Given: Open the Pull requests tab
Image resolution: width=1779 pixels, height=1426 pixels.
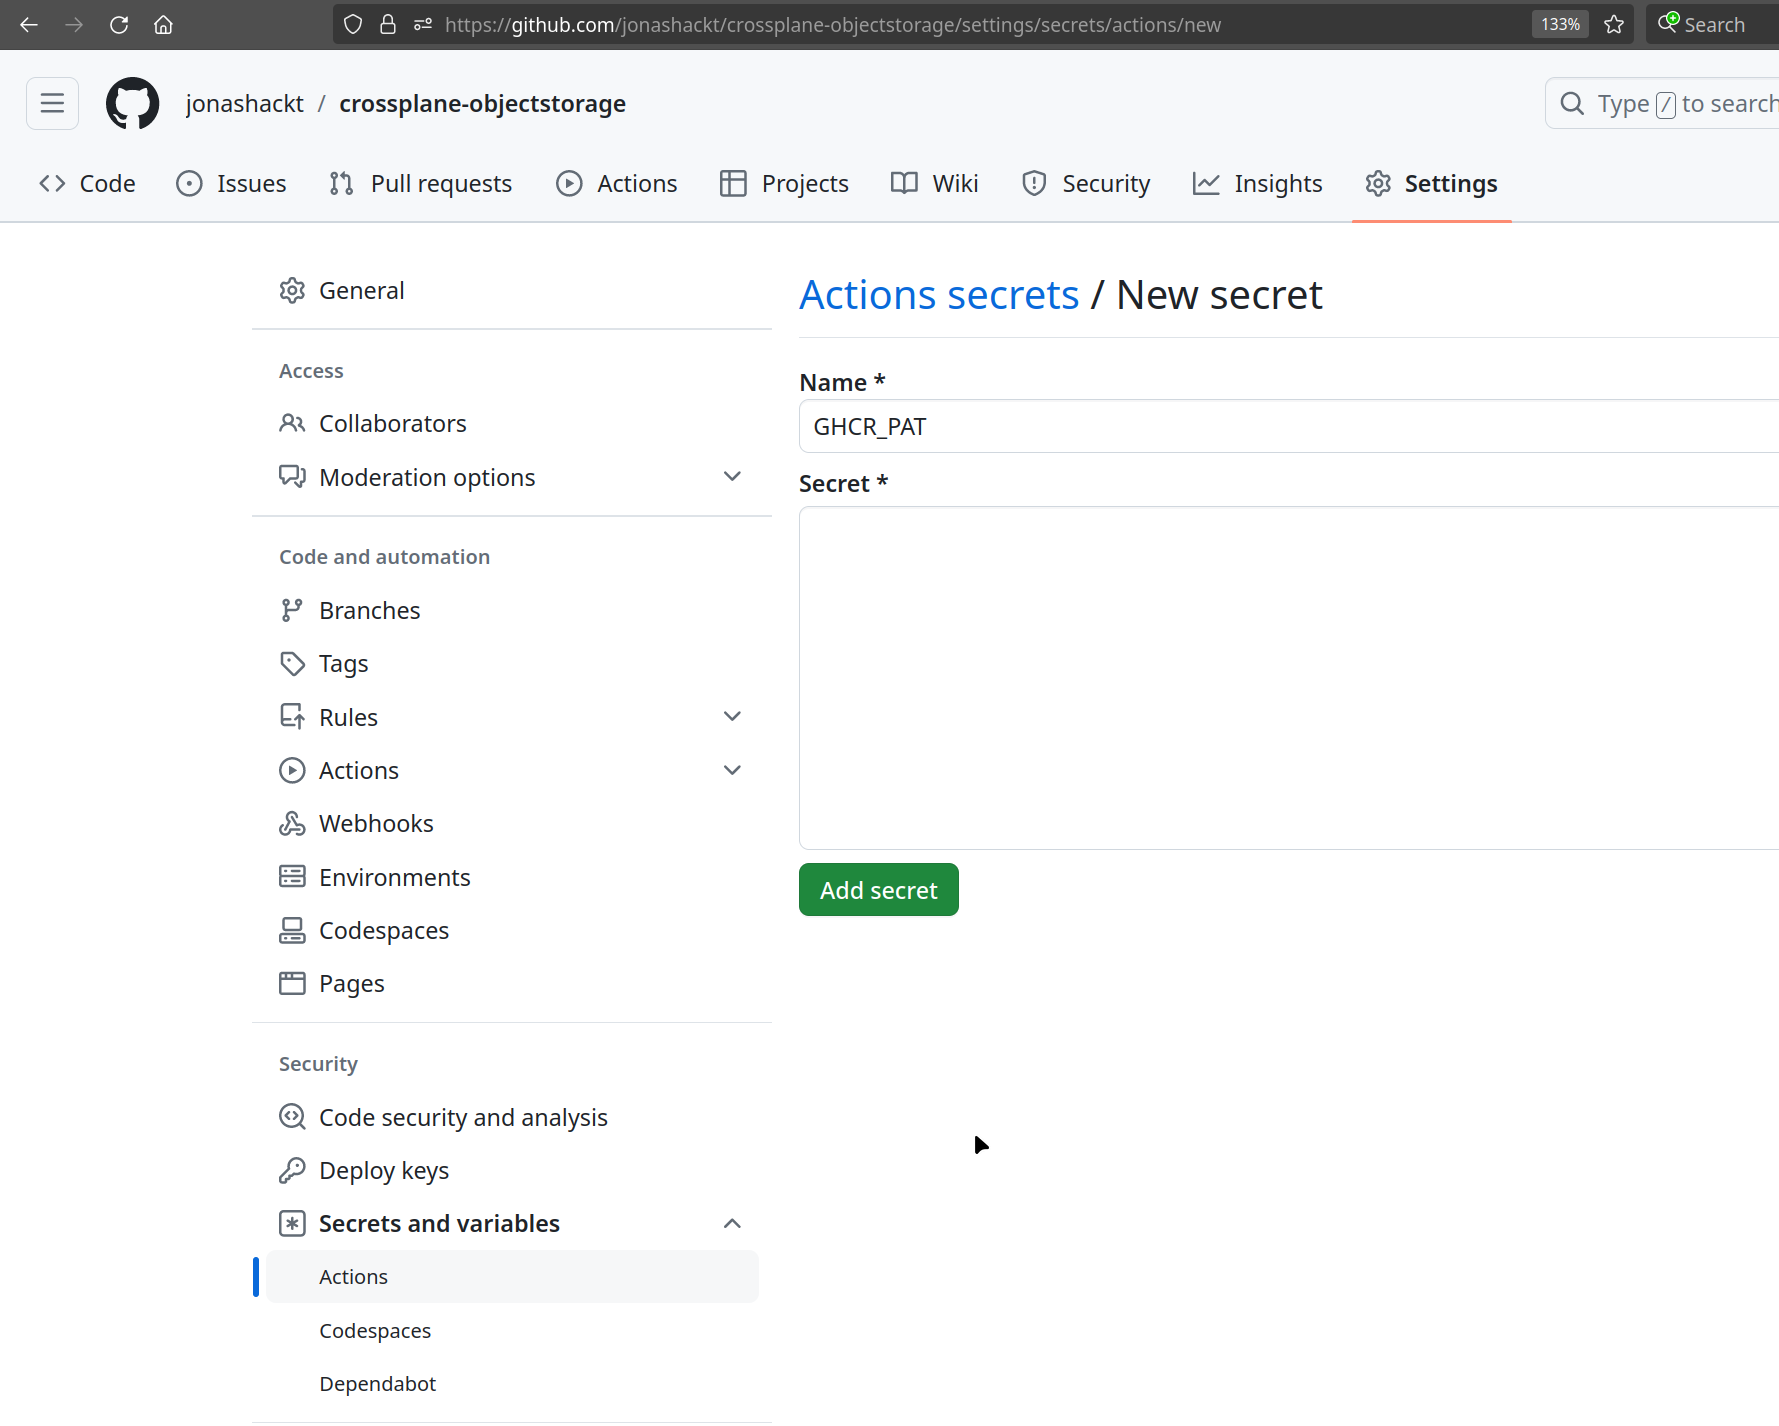Looking at the screenshot, I should [x=421, y=184].
